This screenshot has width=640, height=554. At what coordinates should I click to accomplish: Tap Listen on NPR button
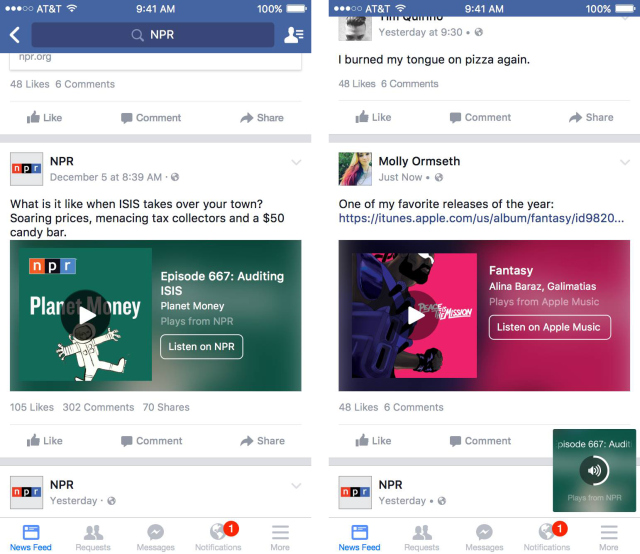pyautogui.click(x=202, y=347)
